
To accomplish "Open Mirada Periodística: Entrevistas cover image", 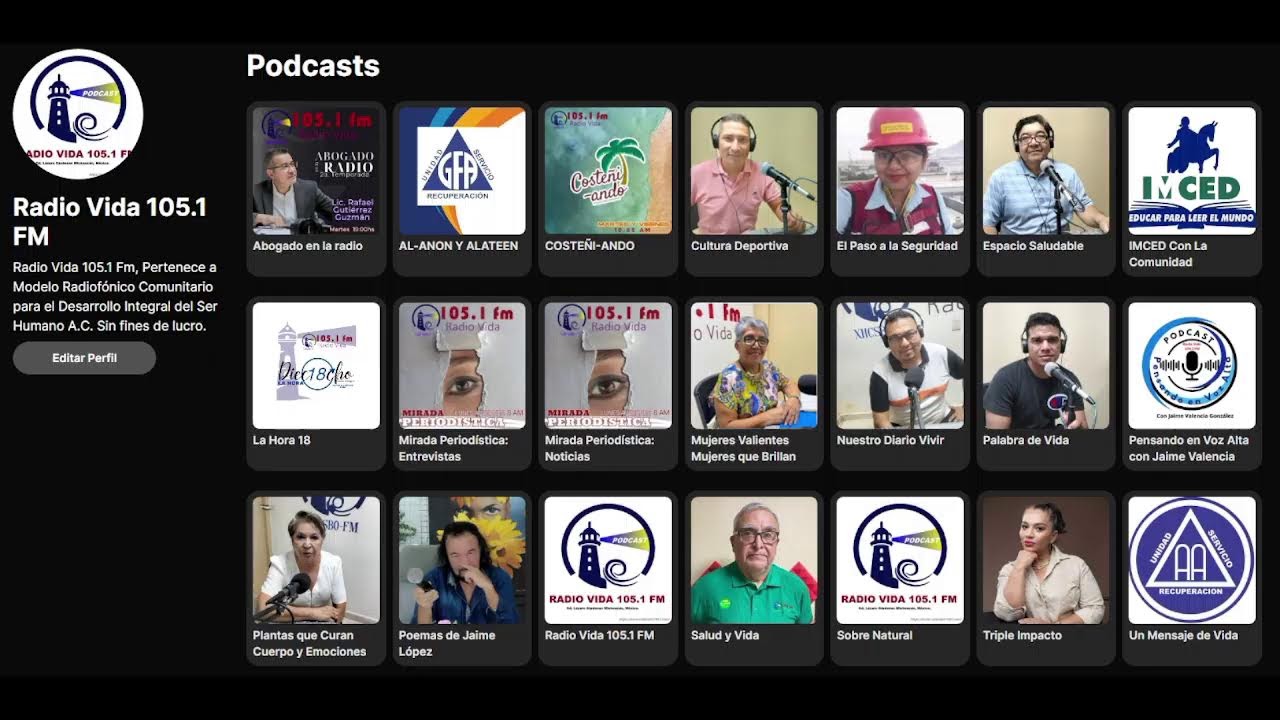I will coord(462,366).
